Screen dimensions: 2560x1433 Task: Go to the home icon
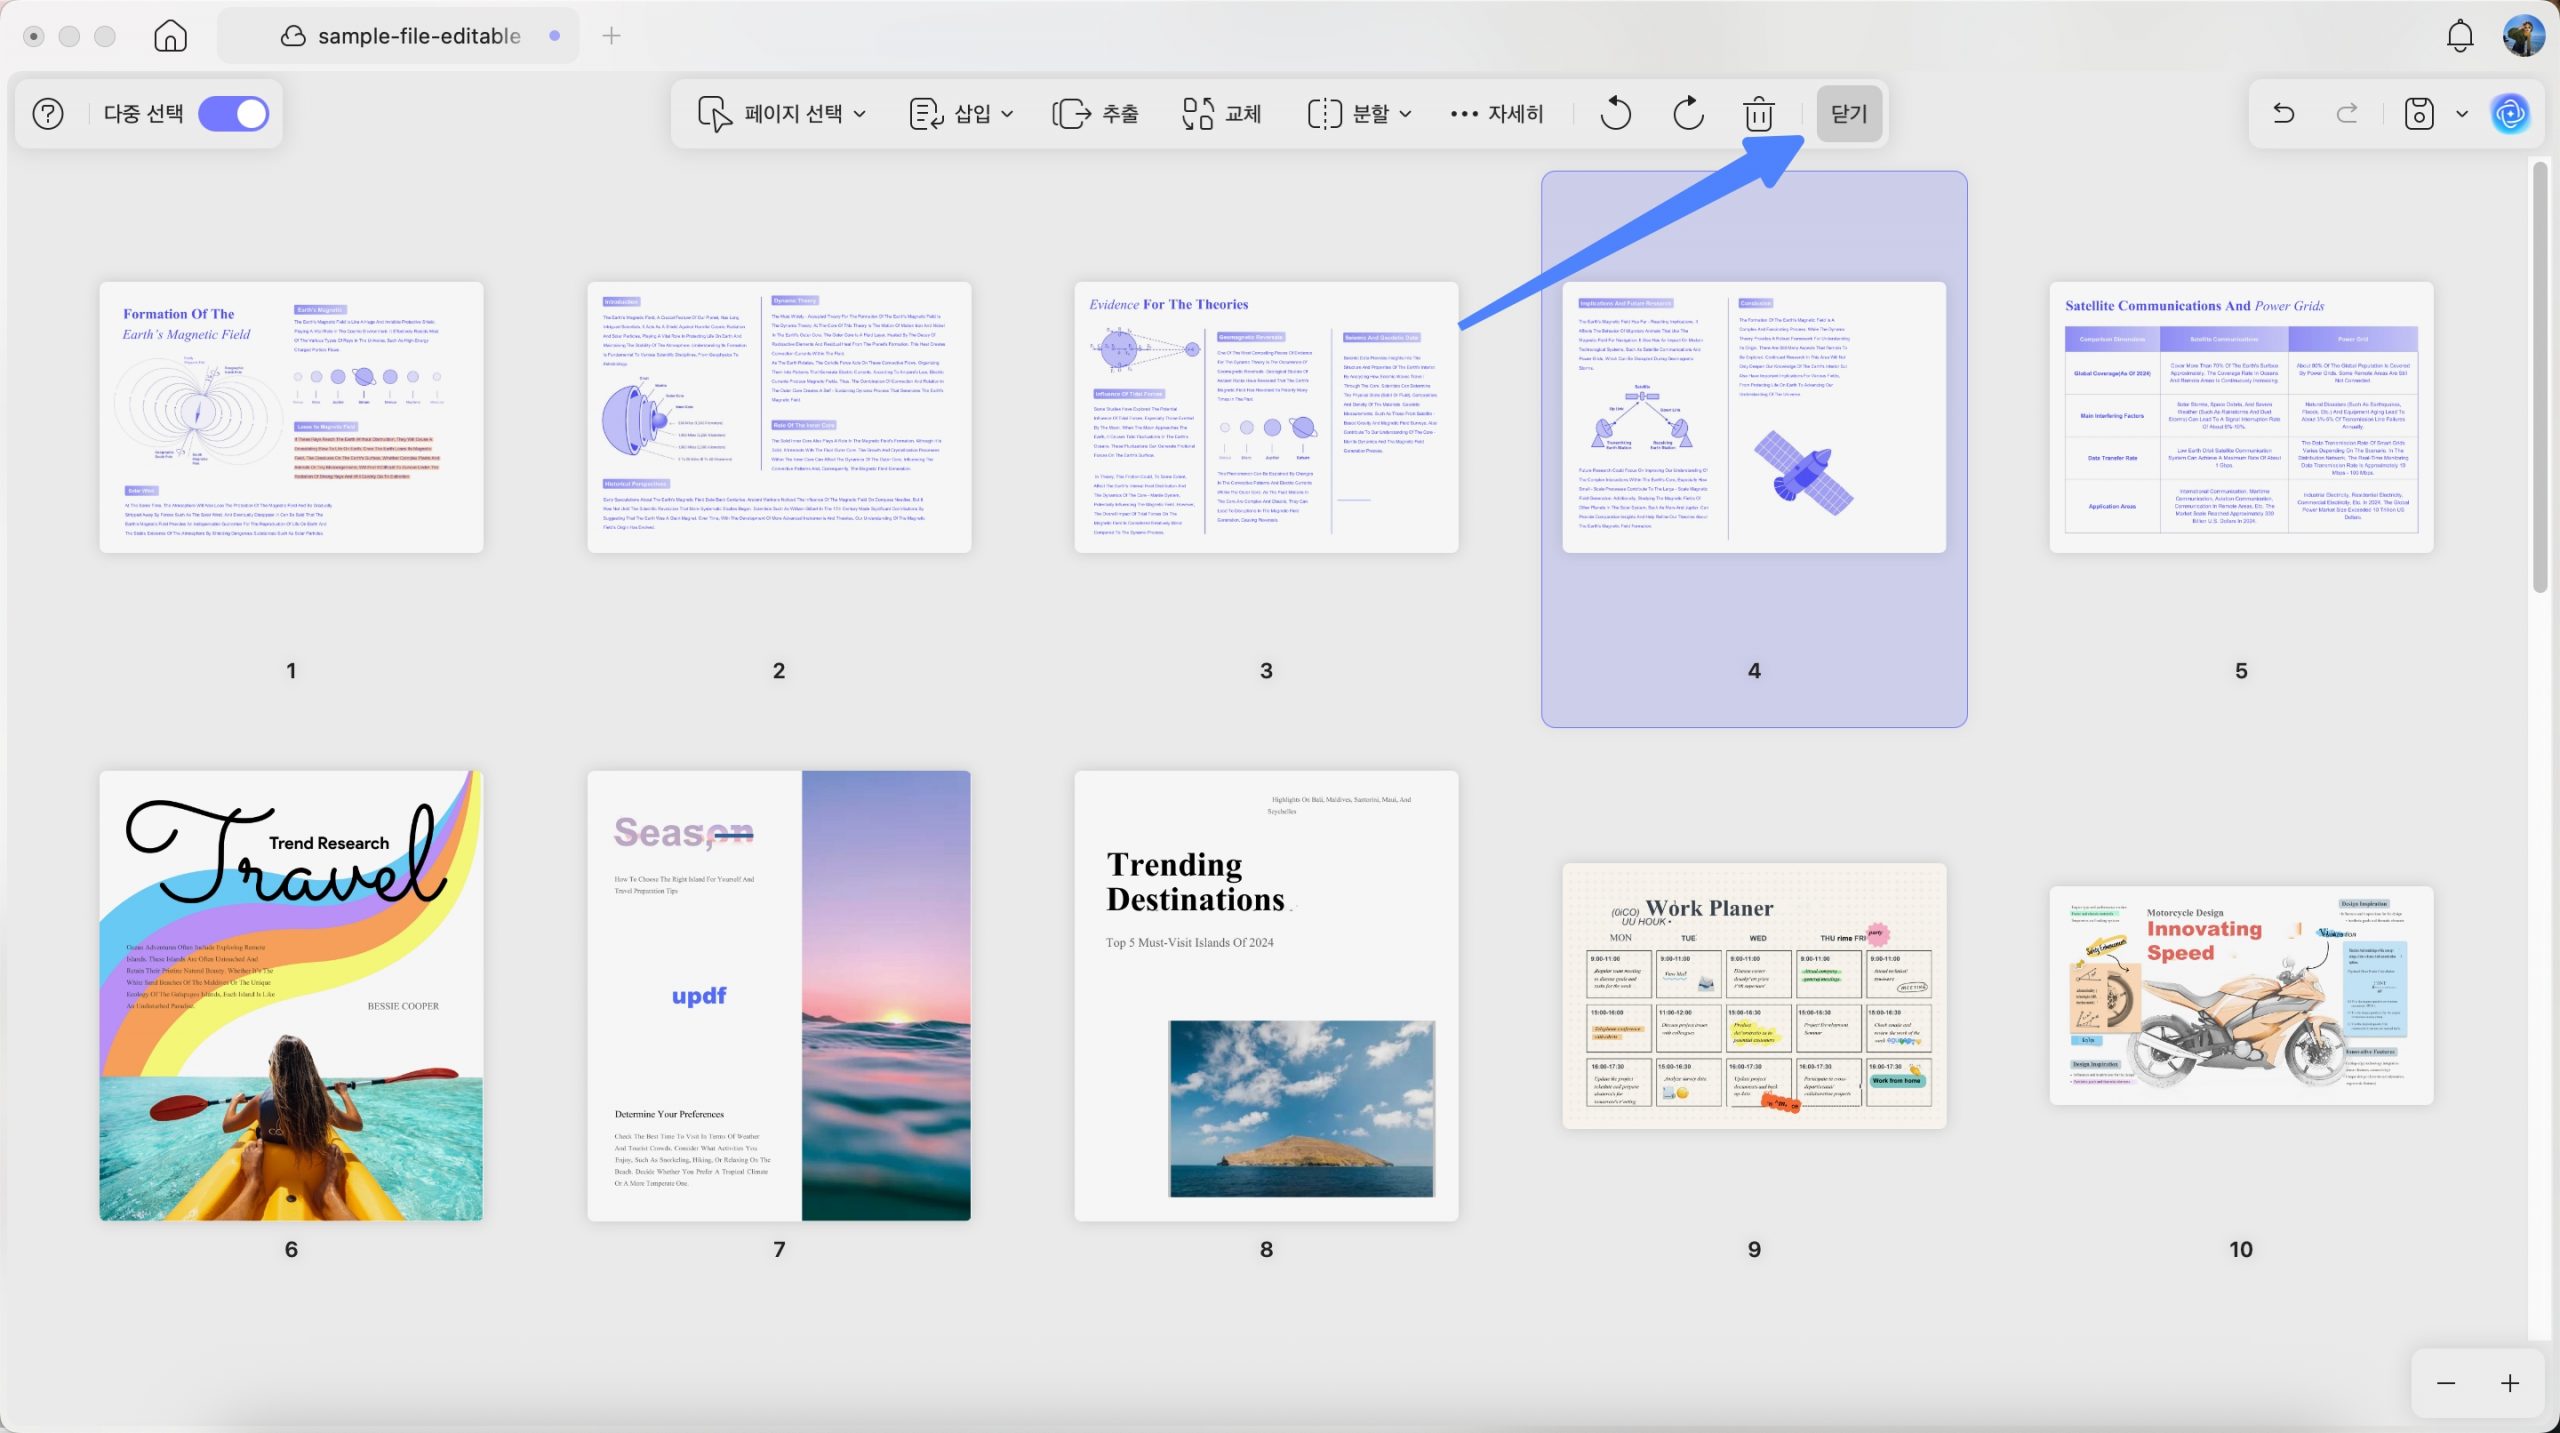pyautogui.click(x=170, y=36)
